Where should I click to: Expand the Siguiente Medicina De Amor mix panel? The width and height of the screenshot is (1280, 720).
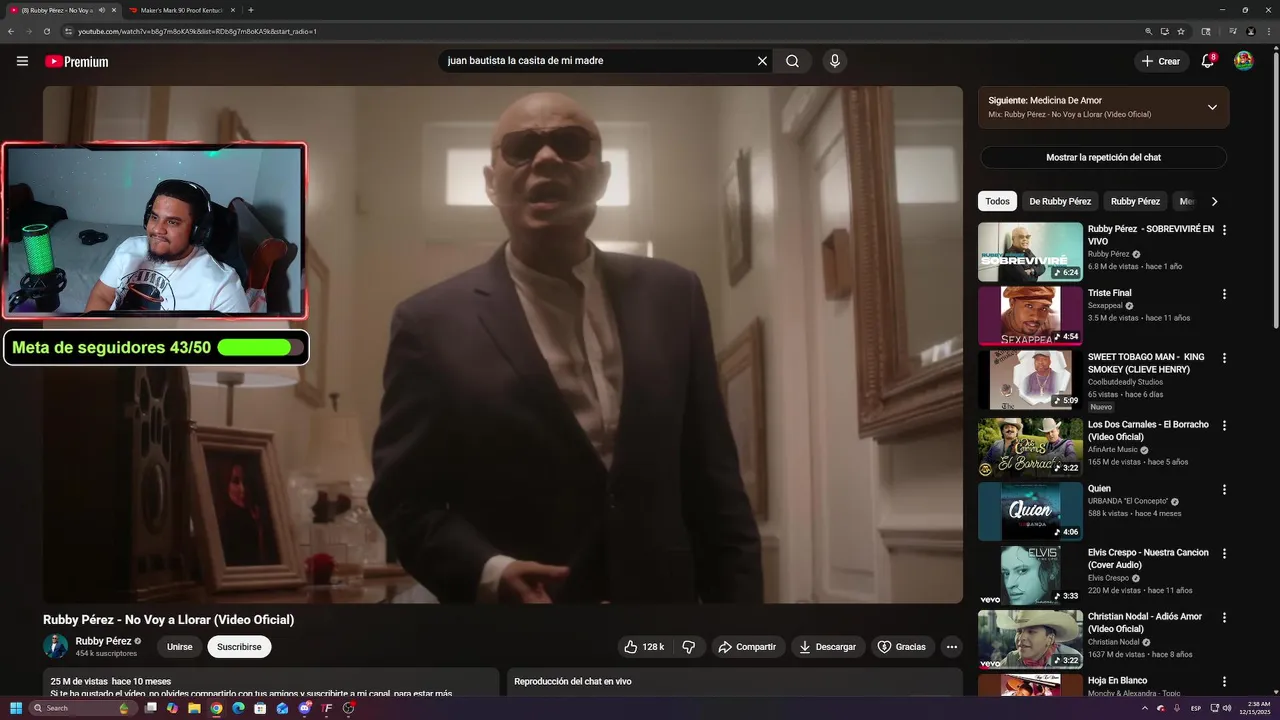1212,107
